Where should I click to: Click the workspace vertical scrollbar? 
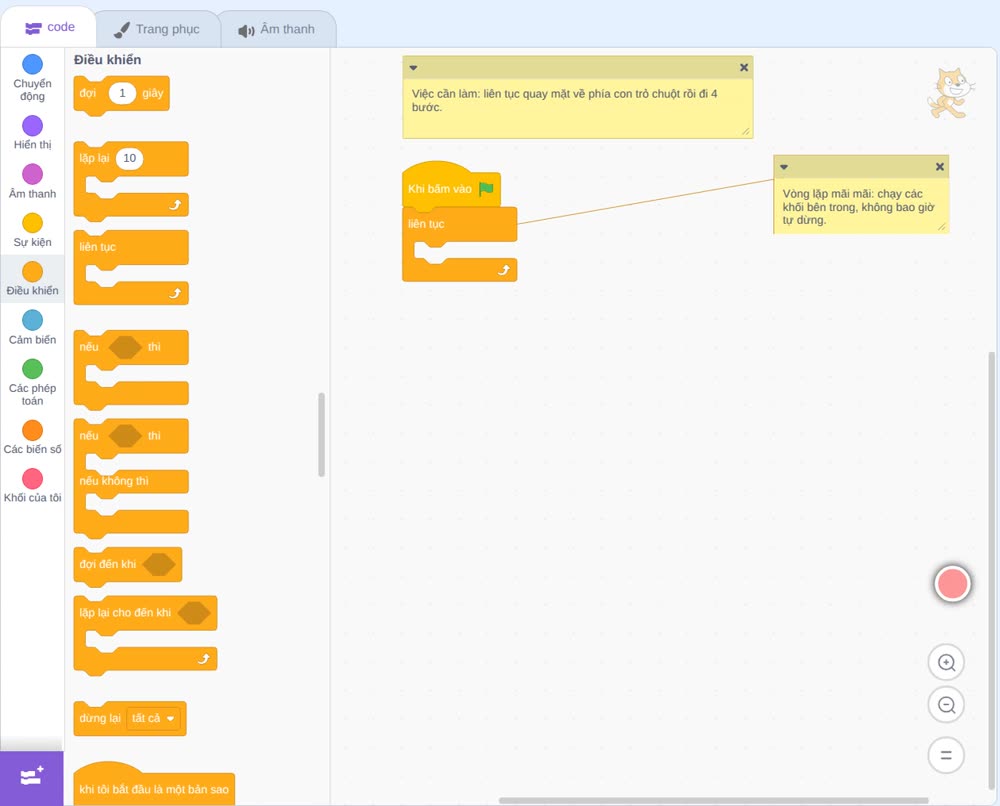tap(991, 571)
